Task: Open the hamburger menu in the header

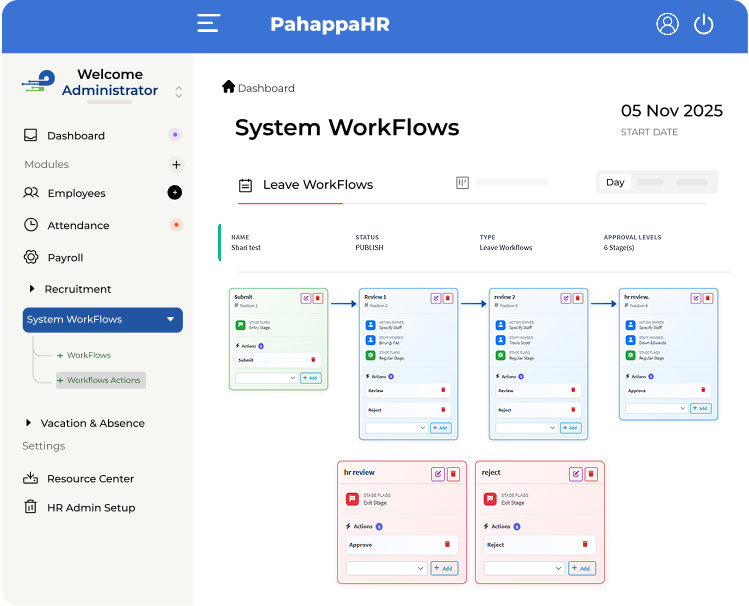Action: tap(208, 24)
